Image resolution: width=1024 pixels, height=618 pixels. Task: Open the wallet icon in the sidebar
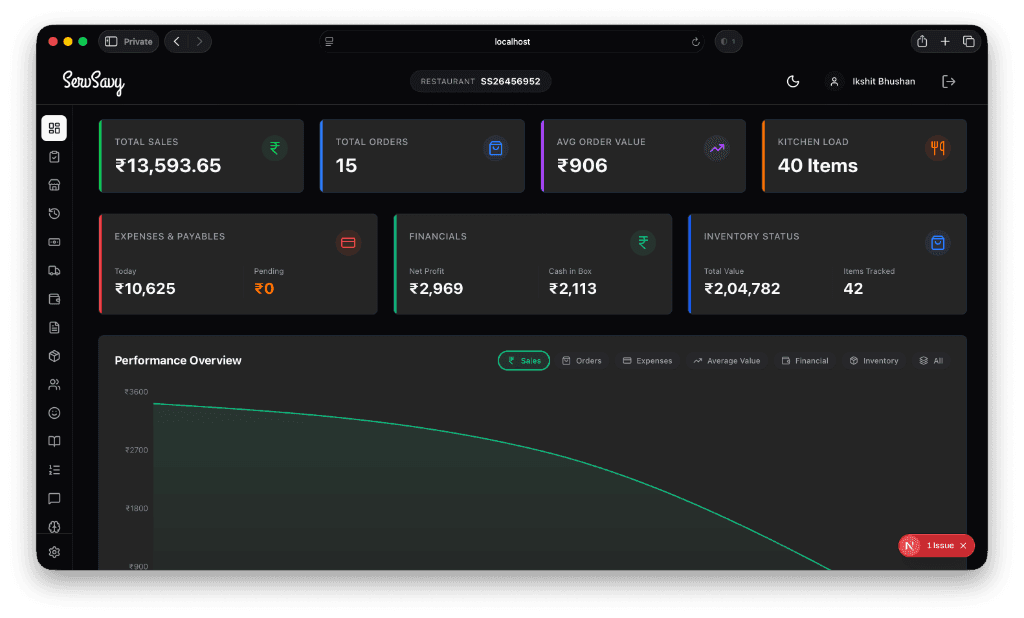(x=54, y=298)
